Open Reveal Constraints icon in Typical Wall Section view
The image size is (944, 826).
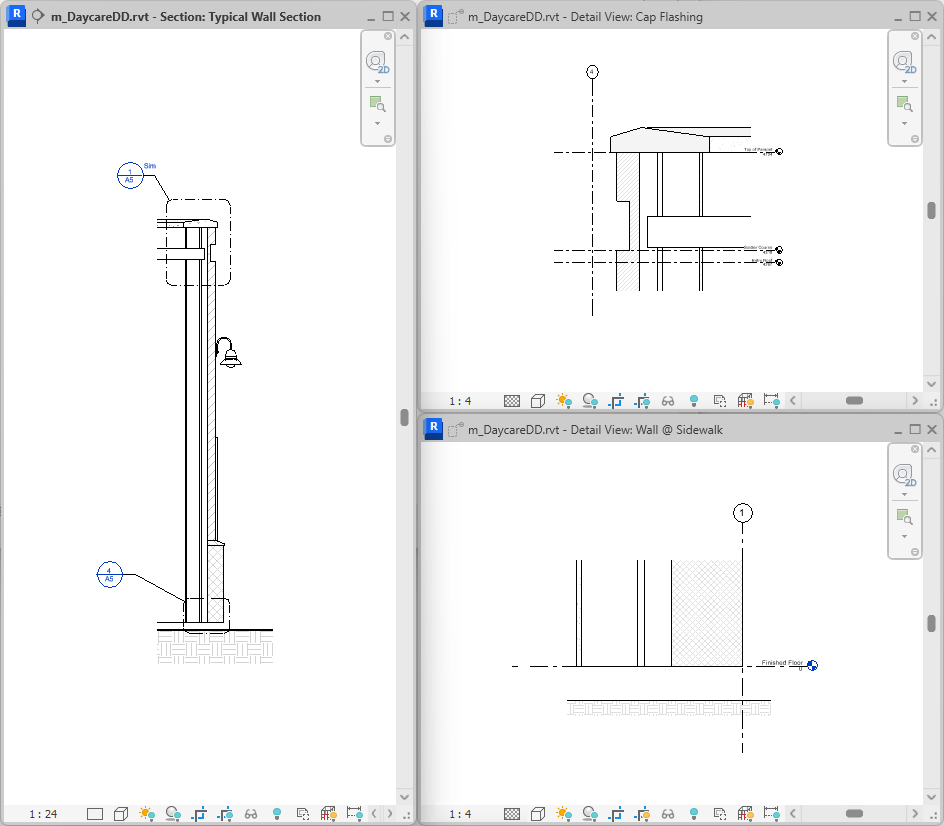click(355, 814)
